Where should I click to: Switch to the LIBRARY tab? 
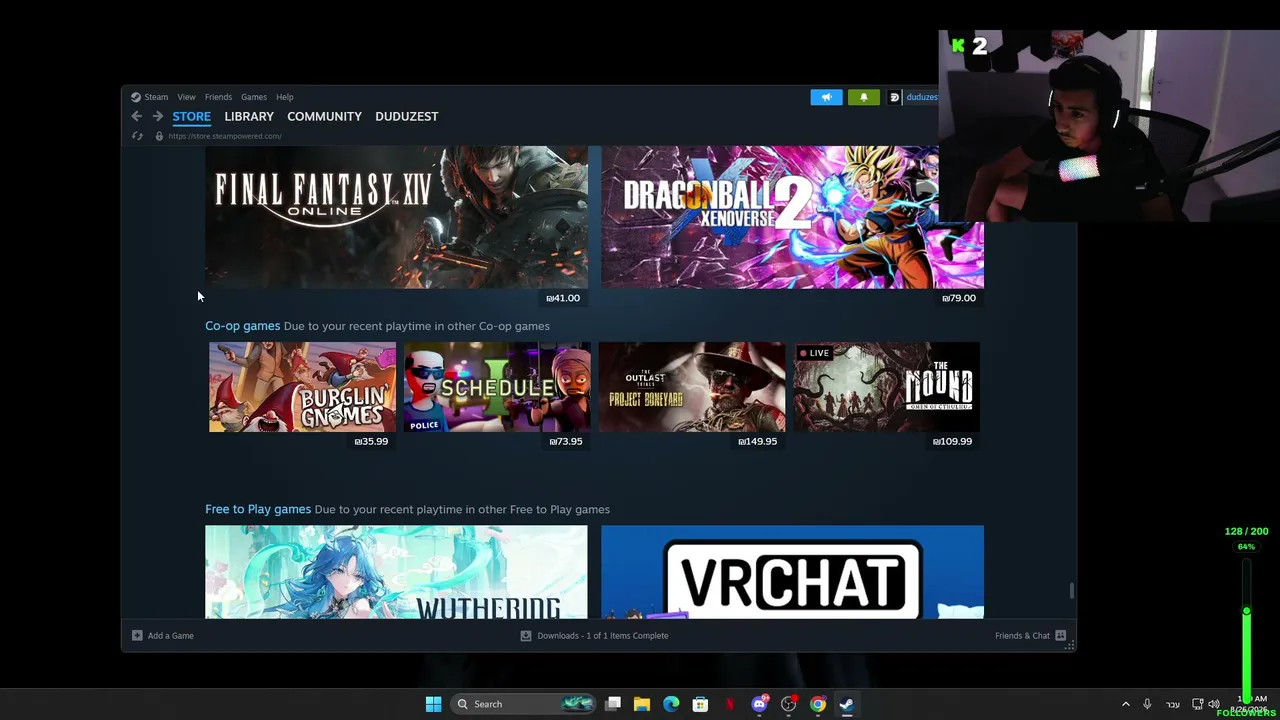pyautogui.click(x=249, y=116)
